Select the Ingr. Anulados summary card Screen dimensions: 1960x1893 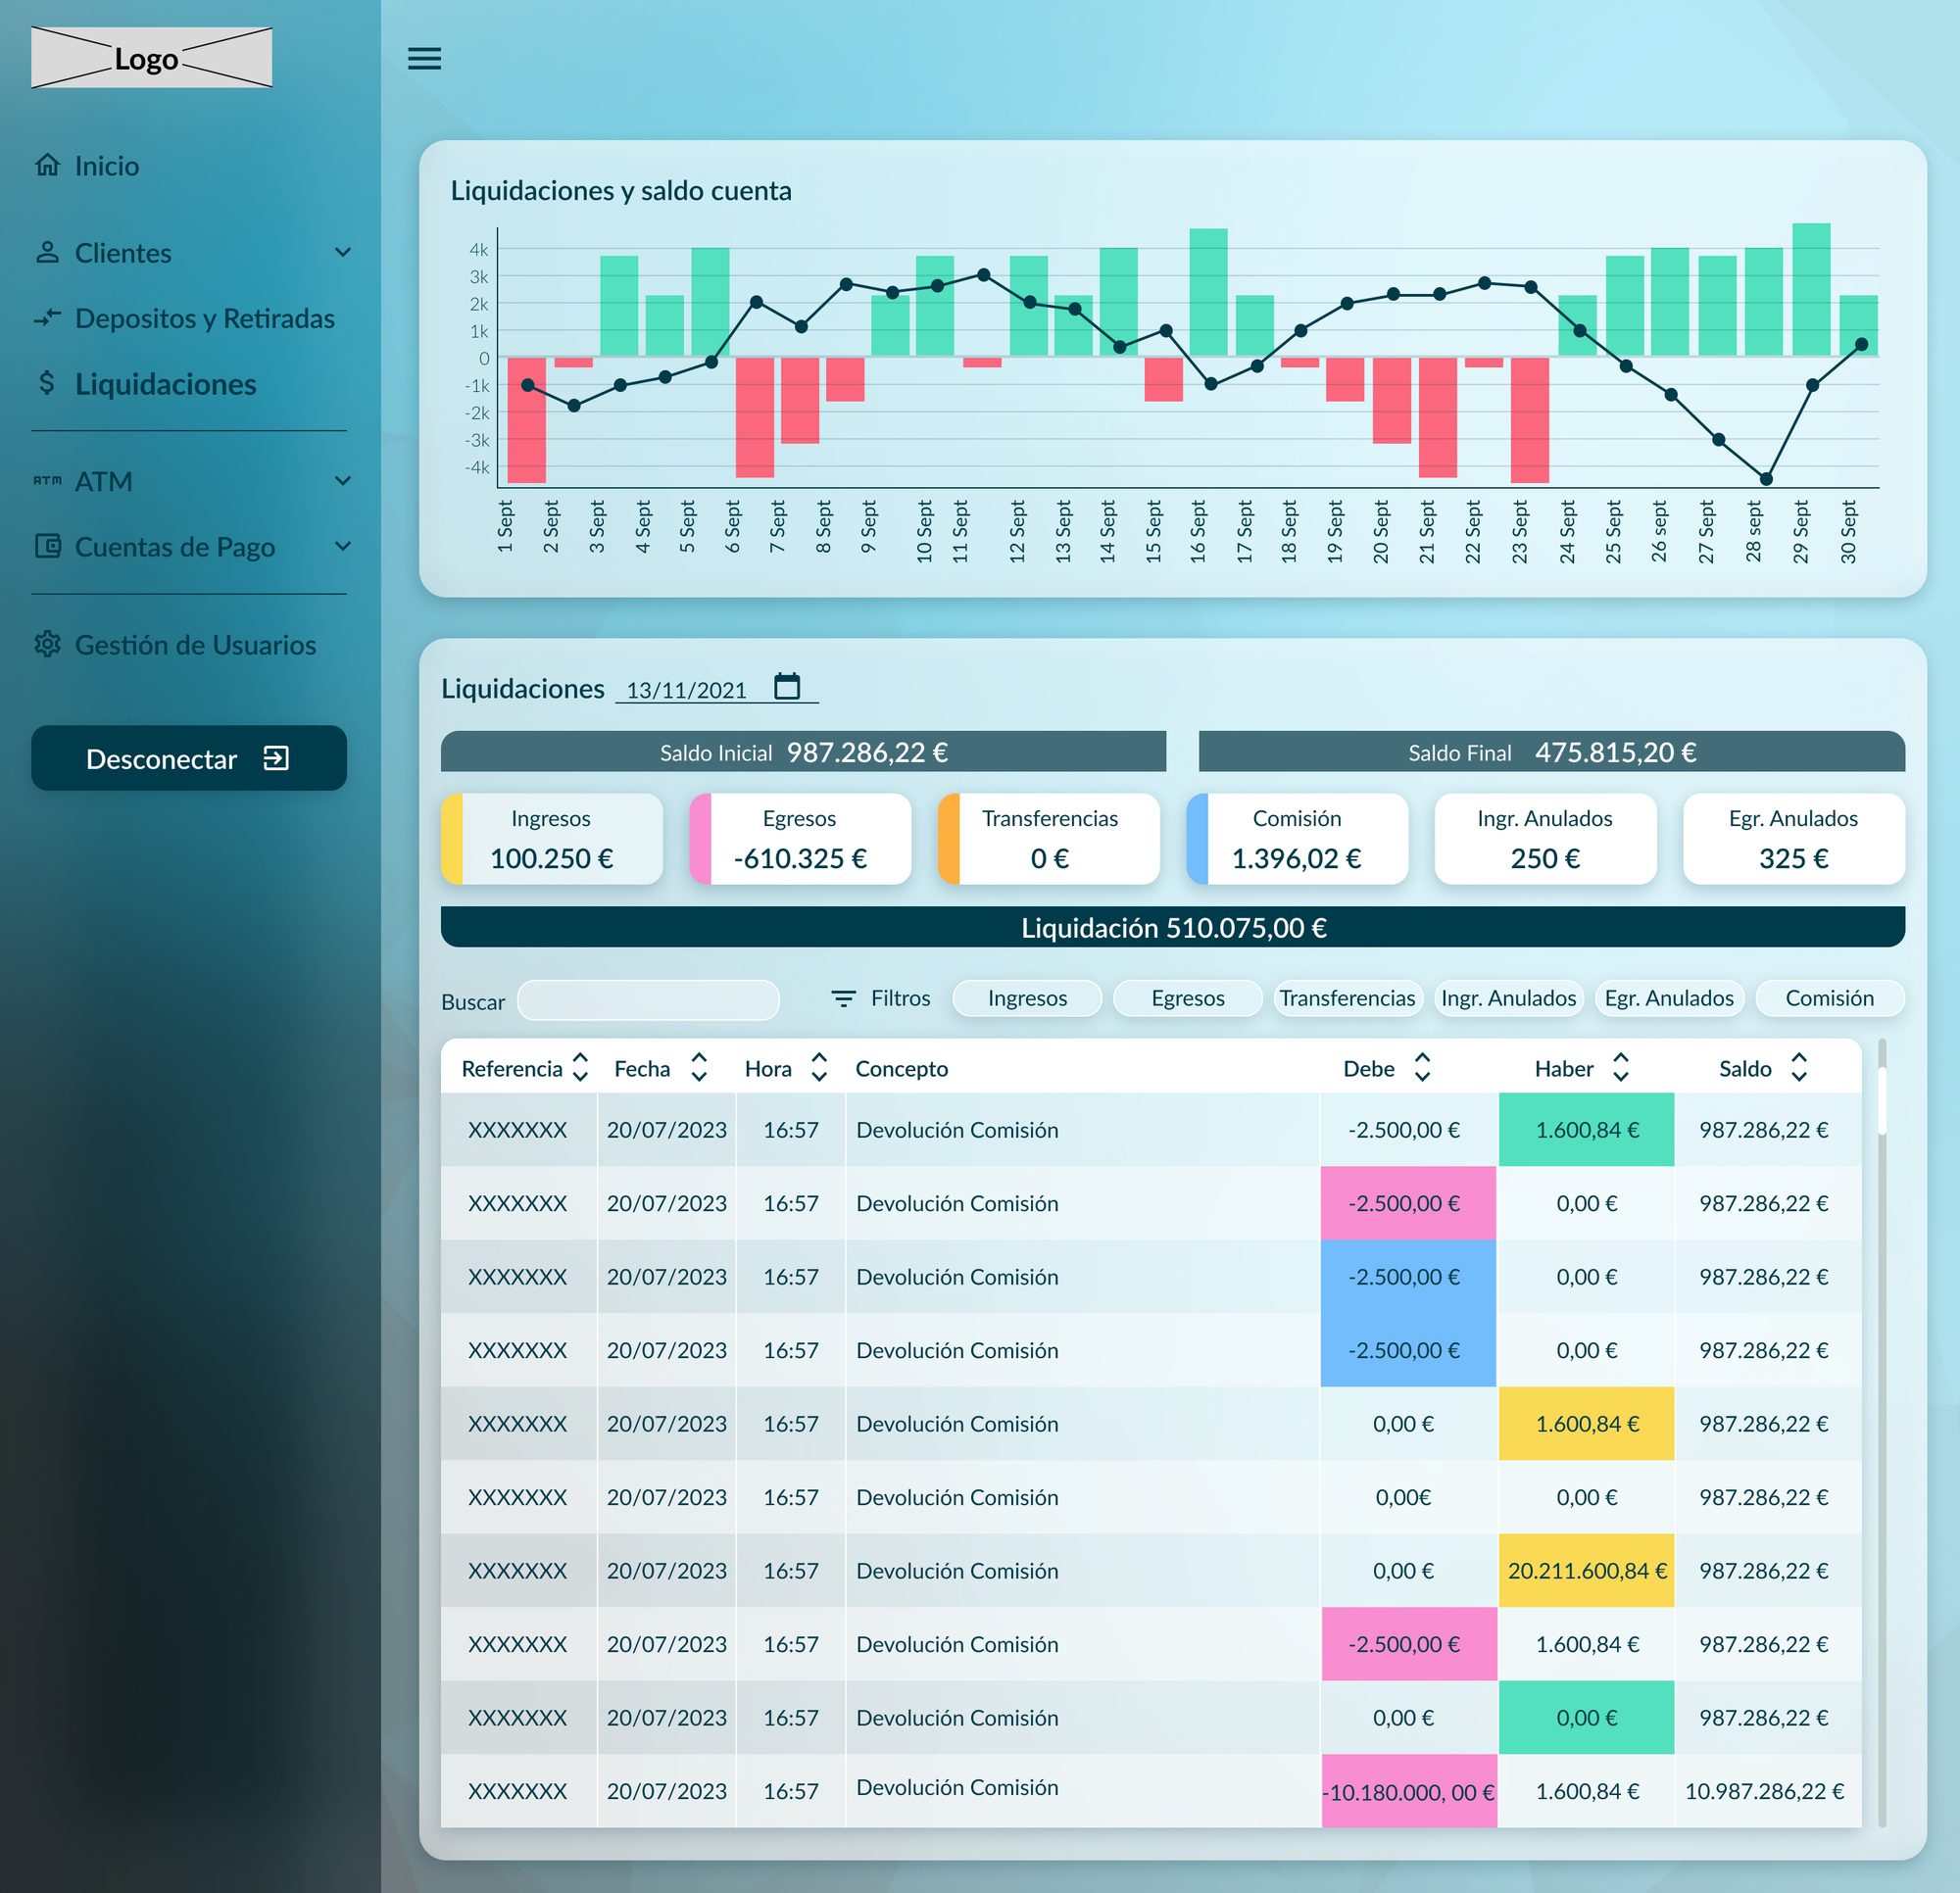1545,839
